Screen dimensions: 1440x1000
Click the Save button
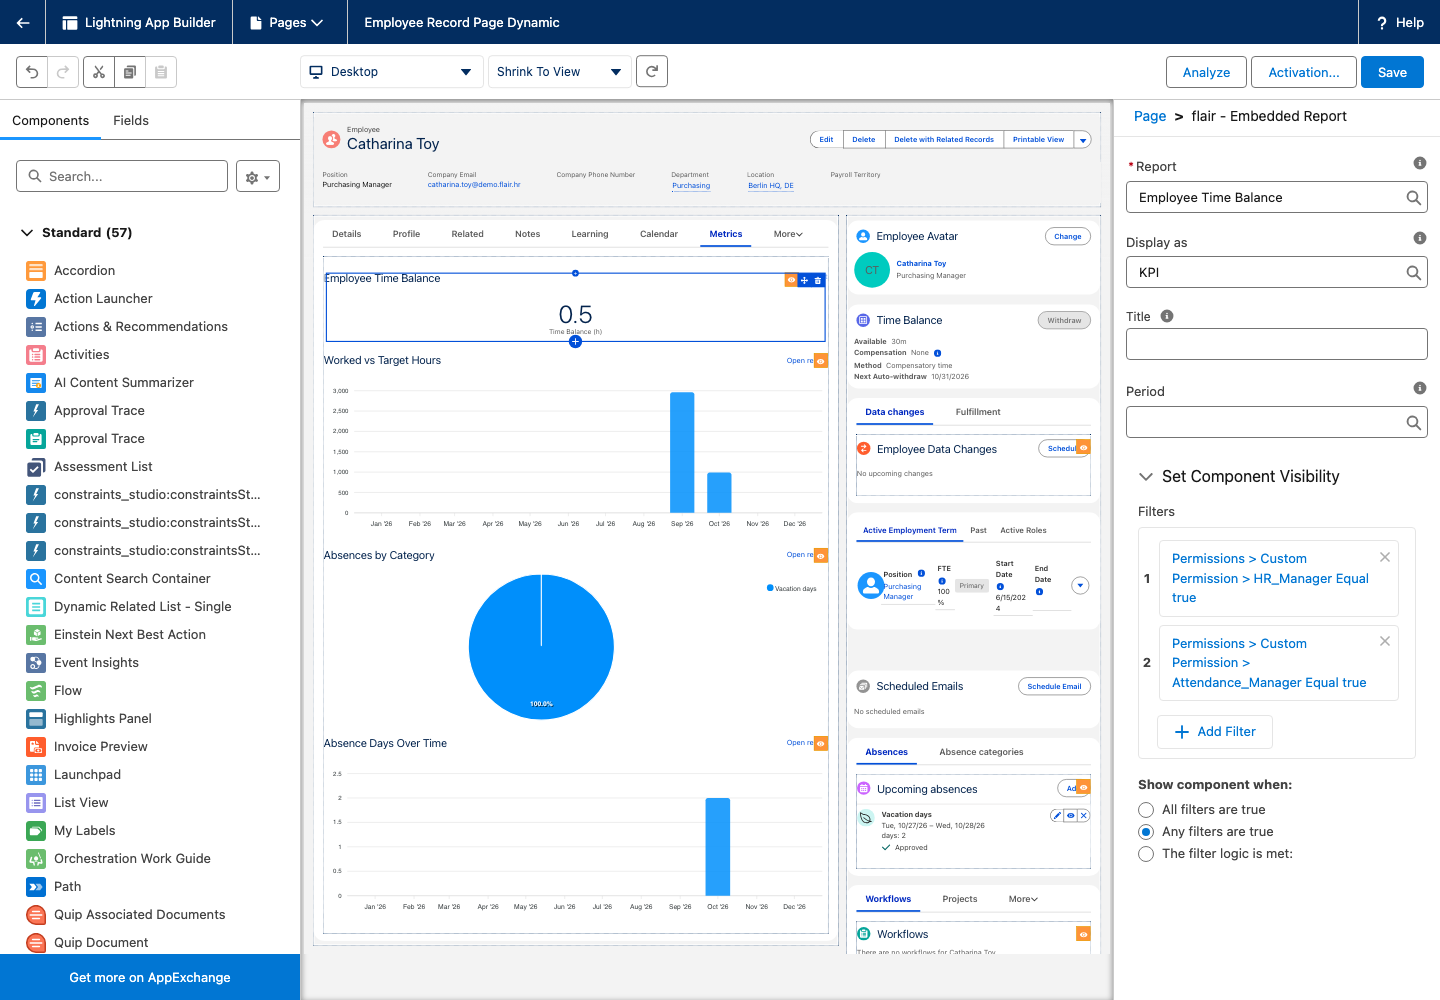(x=1392, y=72)
